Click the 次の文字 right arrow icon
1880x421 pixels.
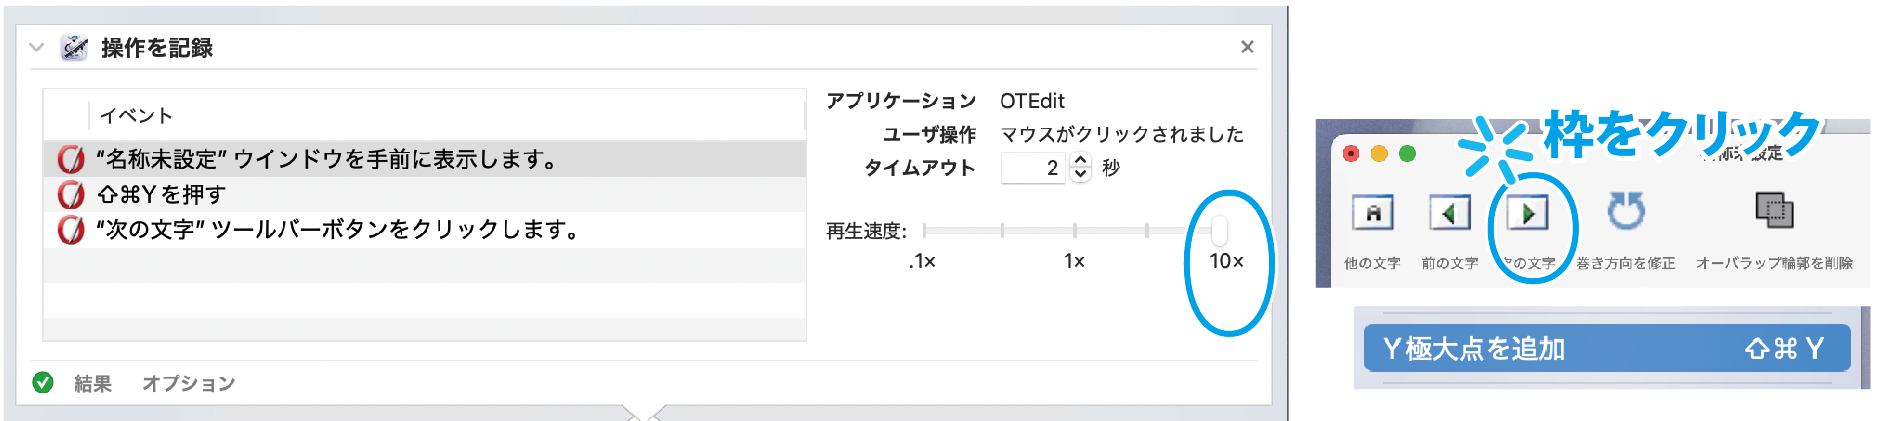pos(1527,213)
